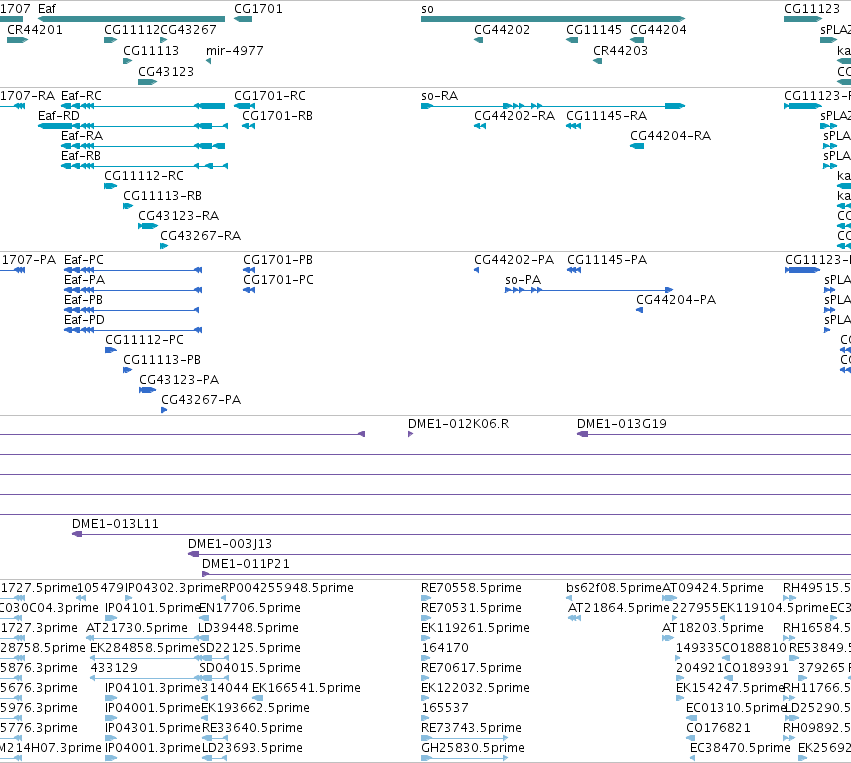This screenshot has width=851, height=763.
Task: Click the AT21730.5prime EST label
Action: pos(137,628)
